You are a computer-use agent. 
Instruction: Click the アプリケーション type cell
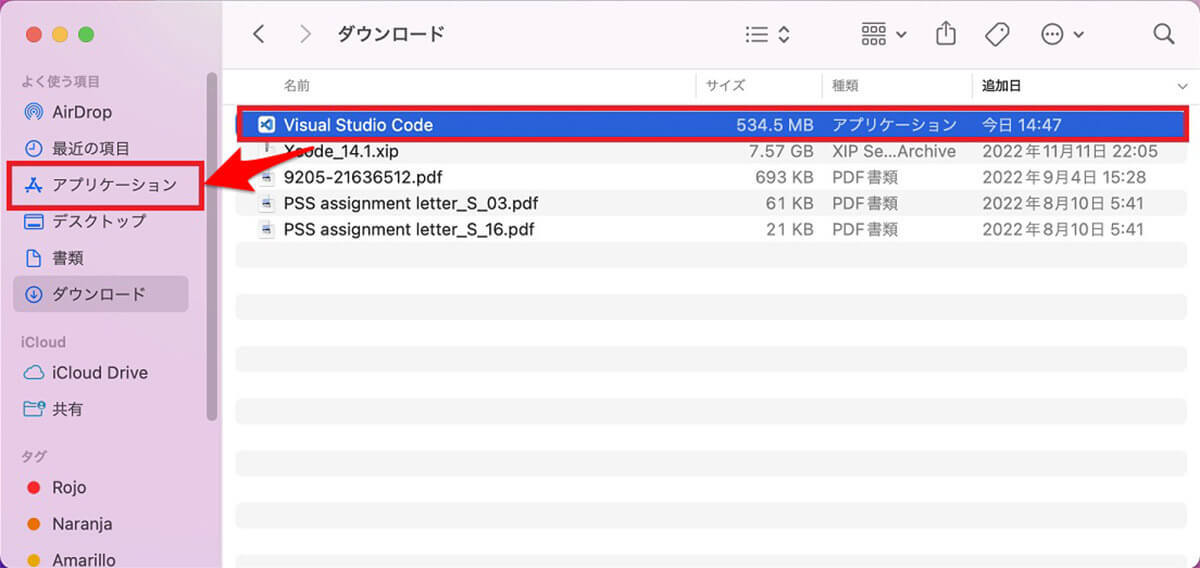tap(894, 125)
